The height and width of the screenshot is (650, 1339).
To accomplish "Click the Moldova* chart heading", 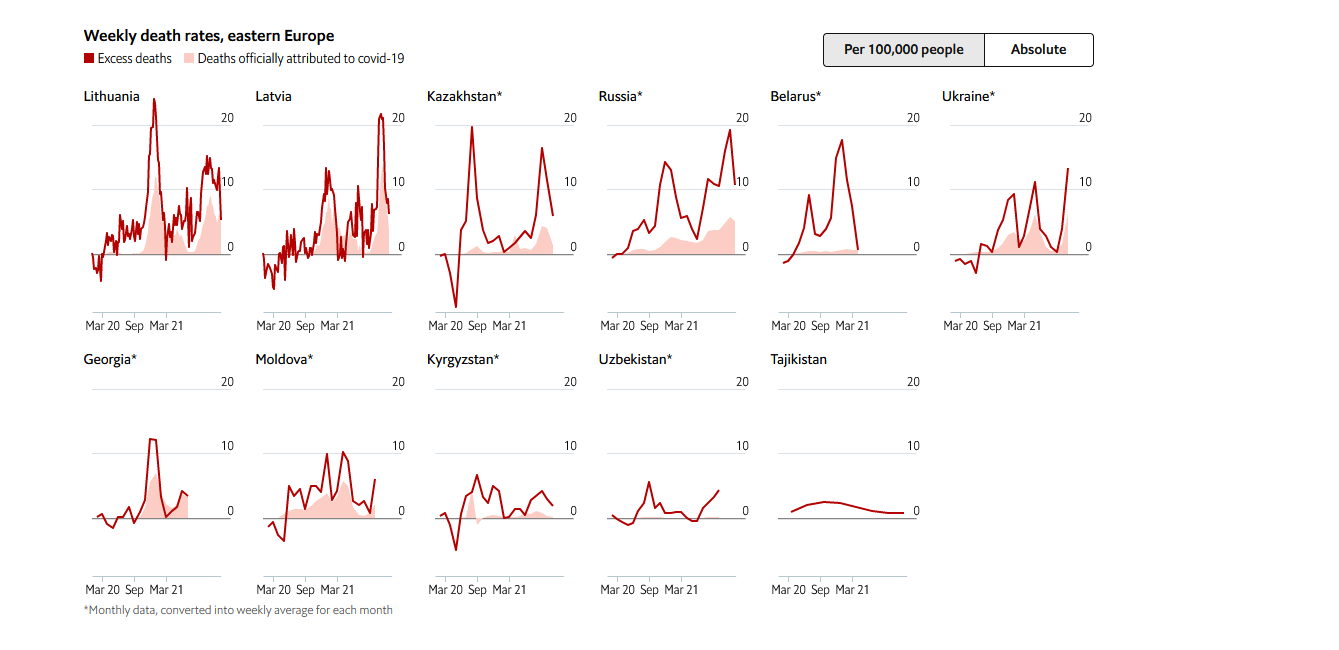I will pyautogui.click(x=284, y=359).
